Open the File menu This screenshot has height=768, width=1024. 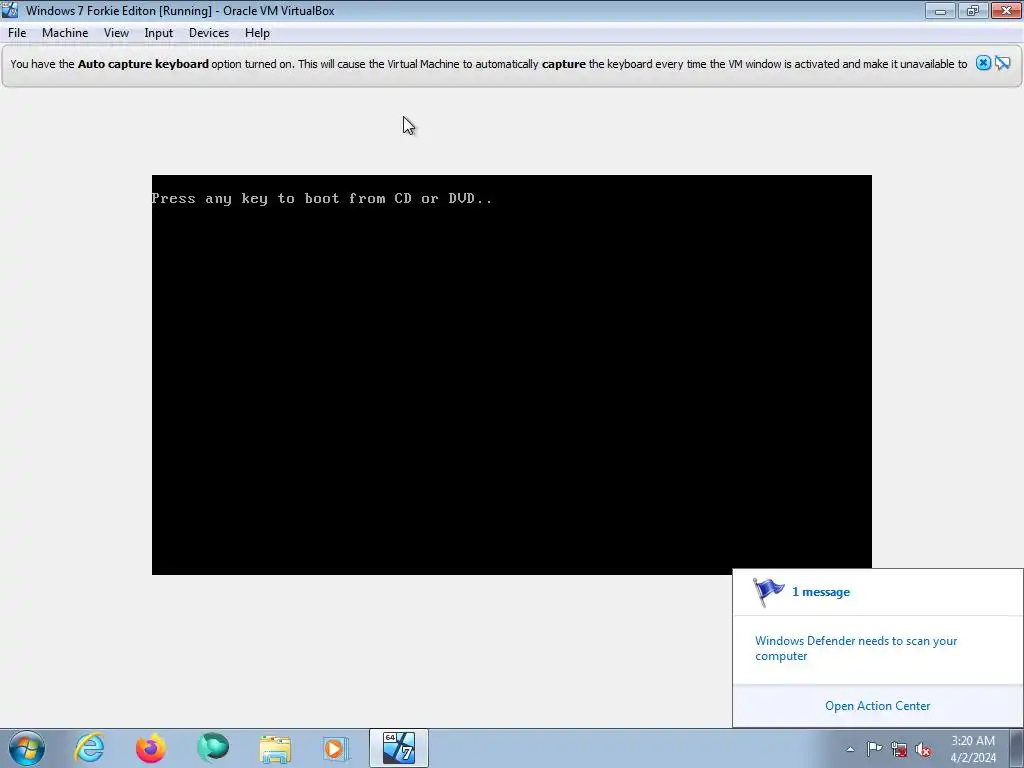click(17, 33)
